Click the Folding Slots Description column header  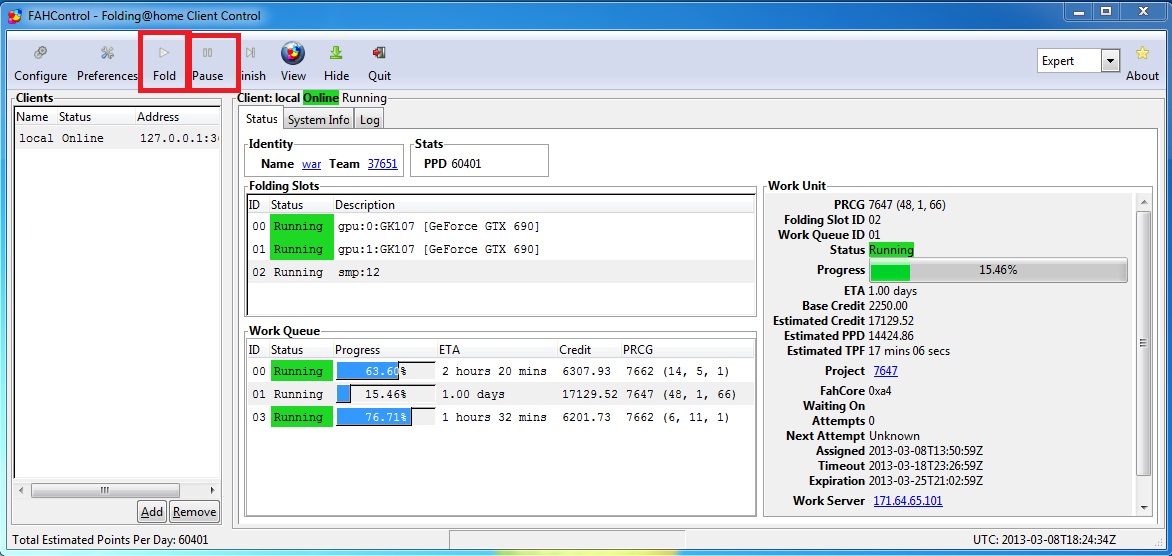click(x=543, y=205)
